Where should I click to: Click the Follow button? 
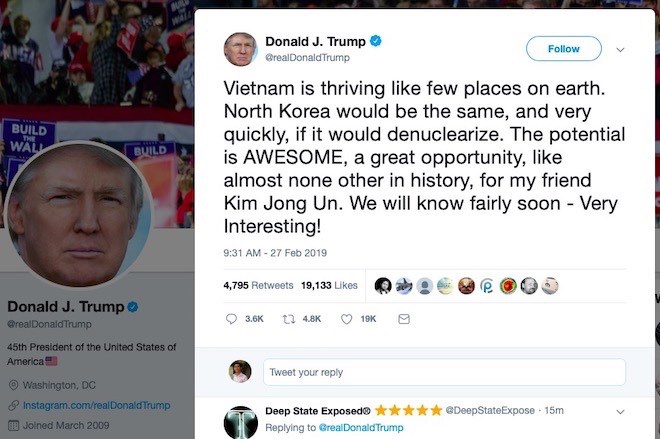(564, 48)
